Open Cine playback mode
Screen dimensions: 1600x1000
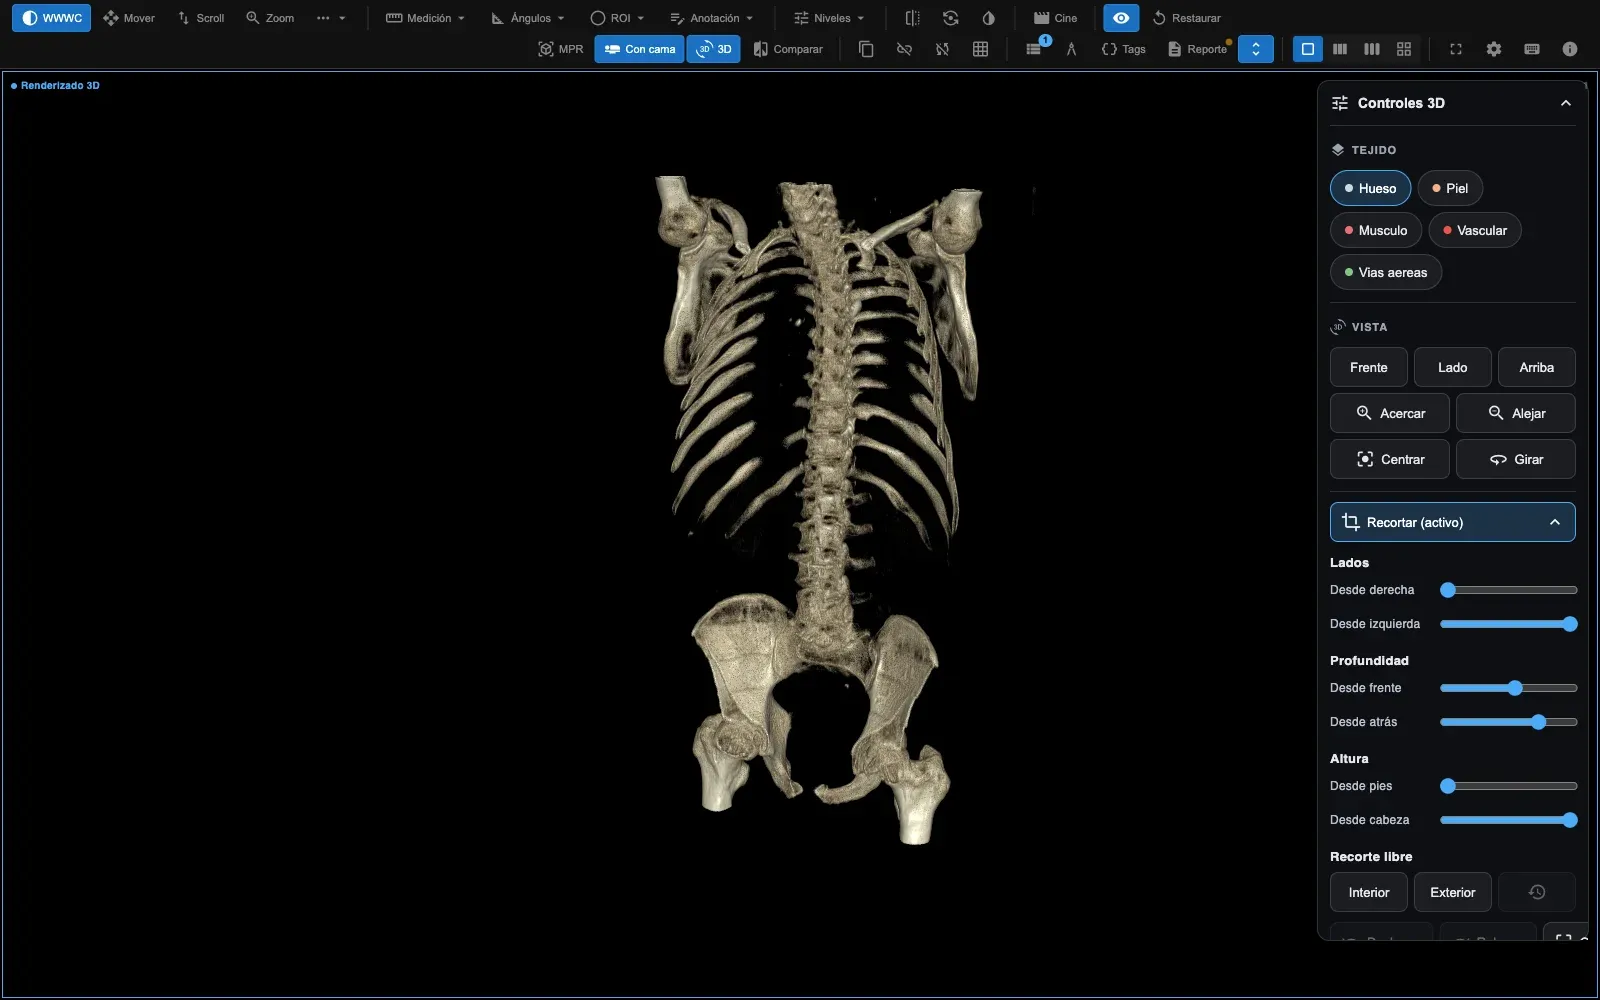tap(1055, 18)
